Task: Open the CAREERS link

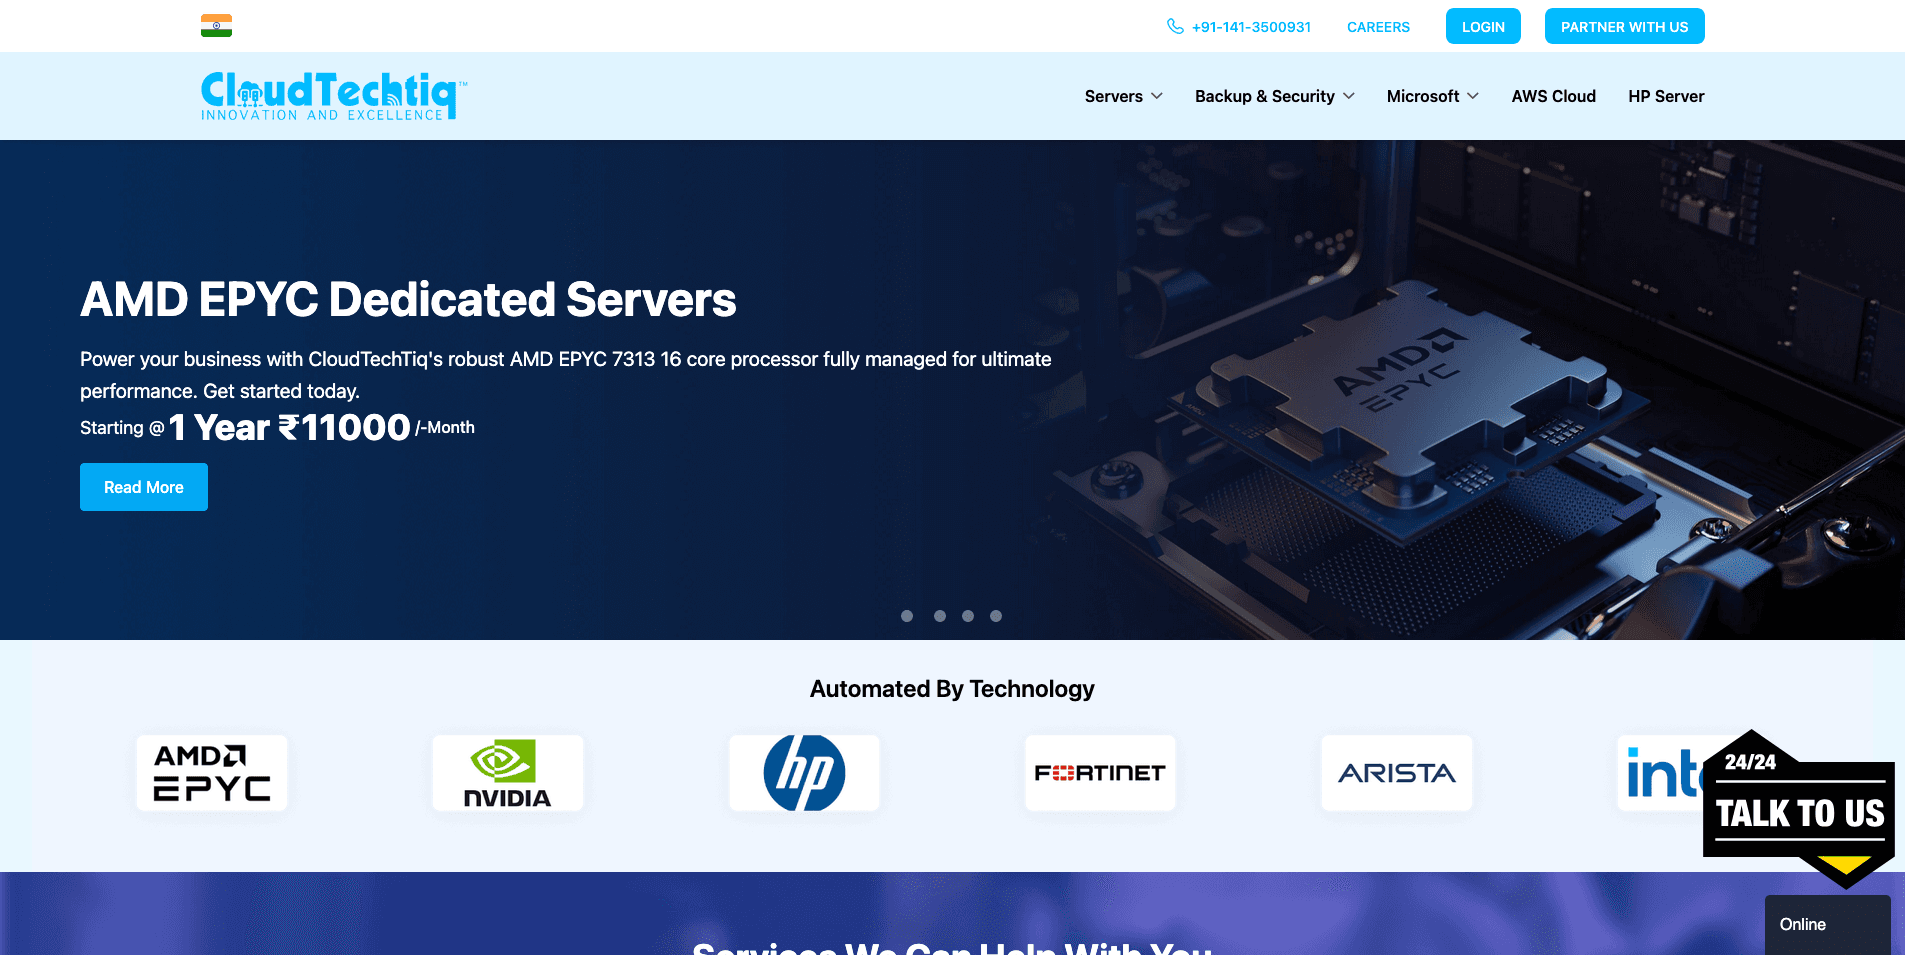Action: (x=1378, y=27)
